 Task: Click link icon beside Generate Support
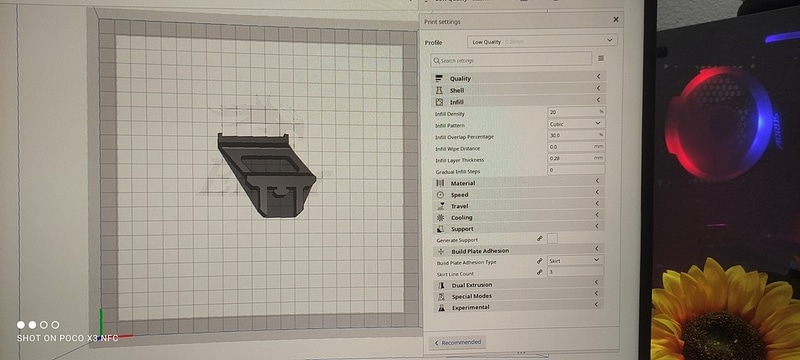click(x=539, y=239)
